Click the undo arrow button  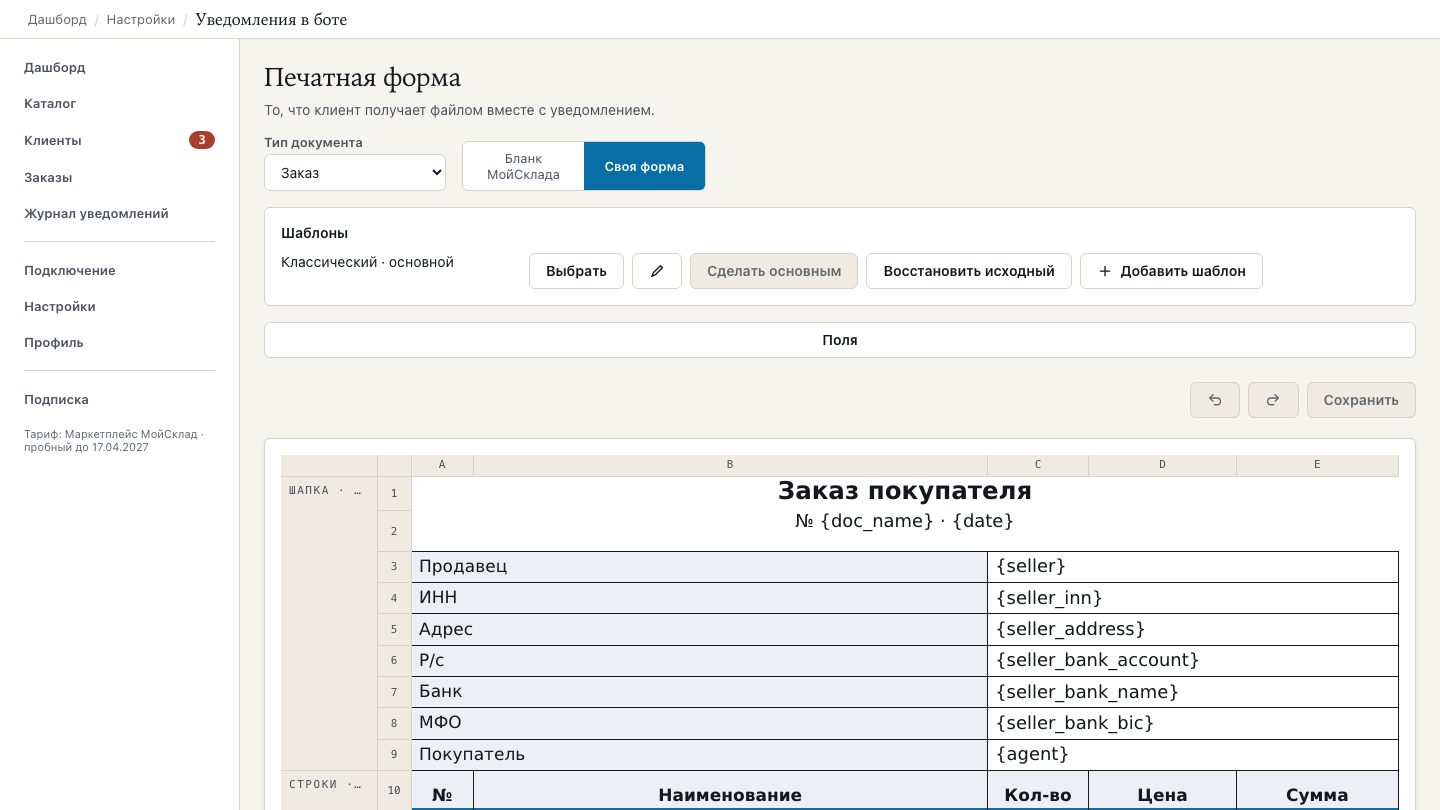coord(1215,400)
